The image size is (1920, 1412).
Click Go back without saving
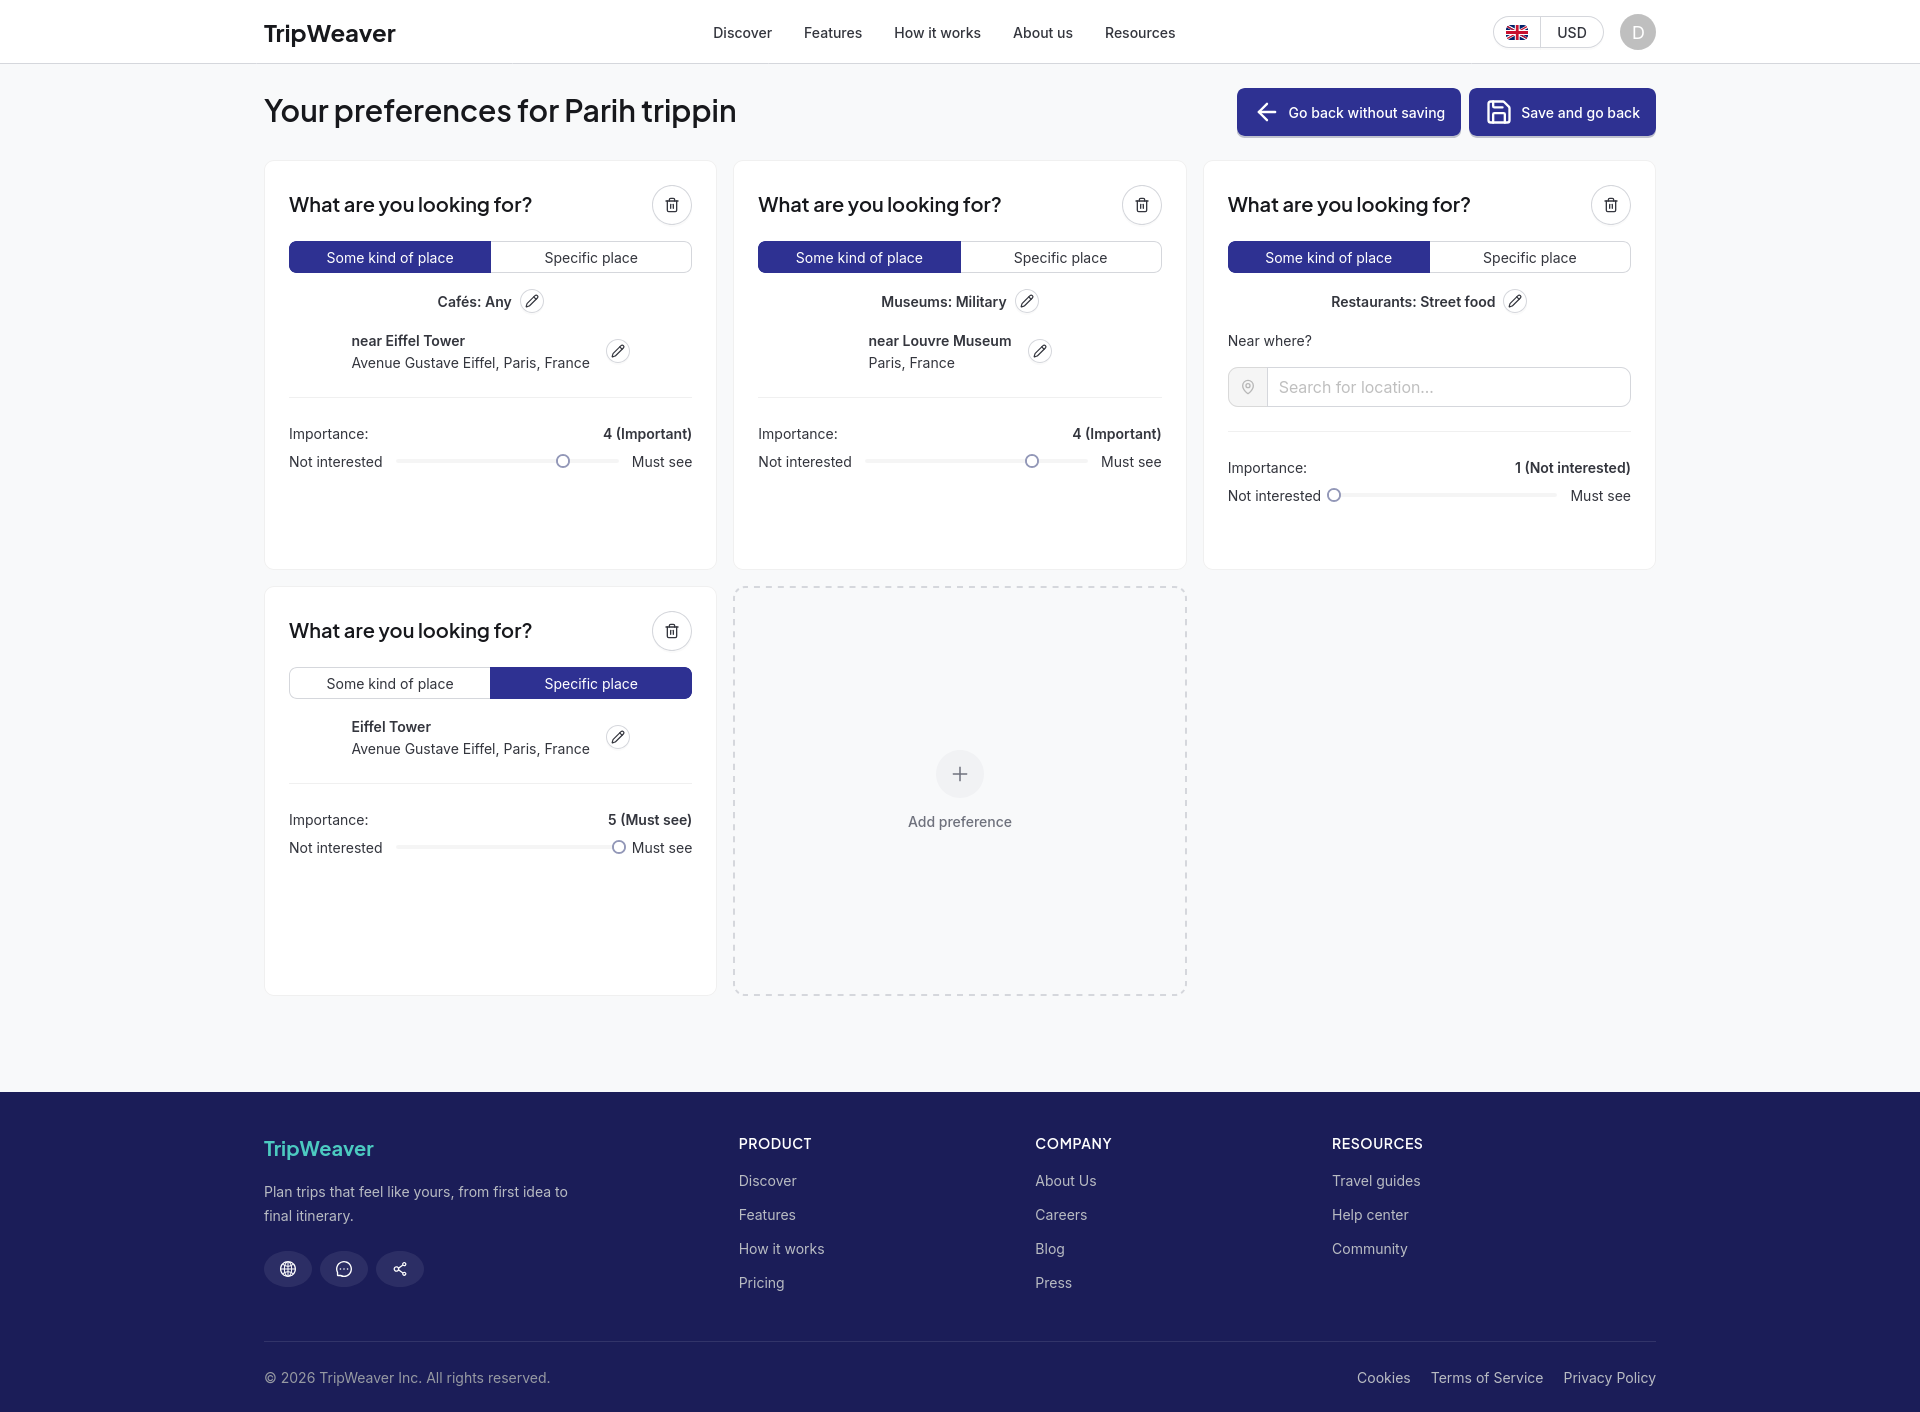click(x=1348, y=112)
